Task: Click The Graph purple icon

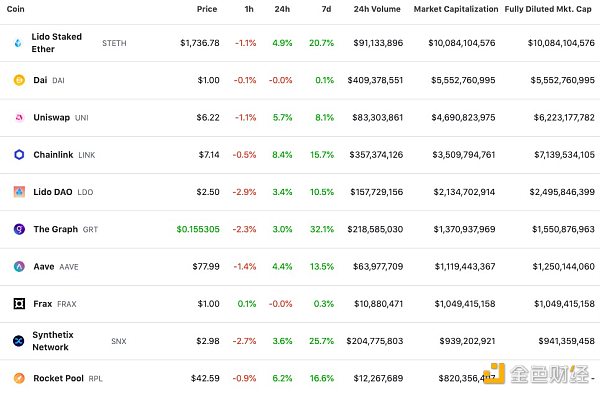Action: (x=19, y=229)
